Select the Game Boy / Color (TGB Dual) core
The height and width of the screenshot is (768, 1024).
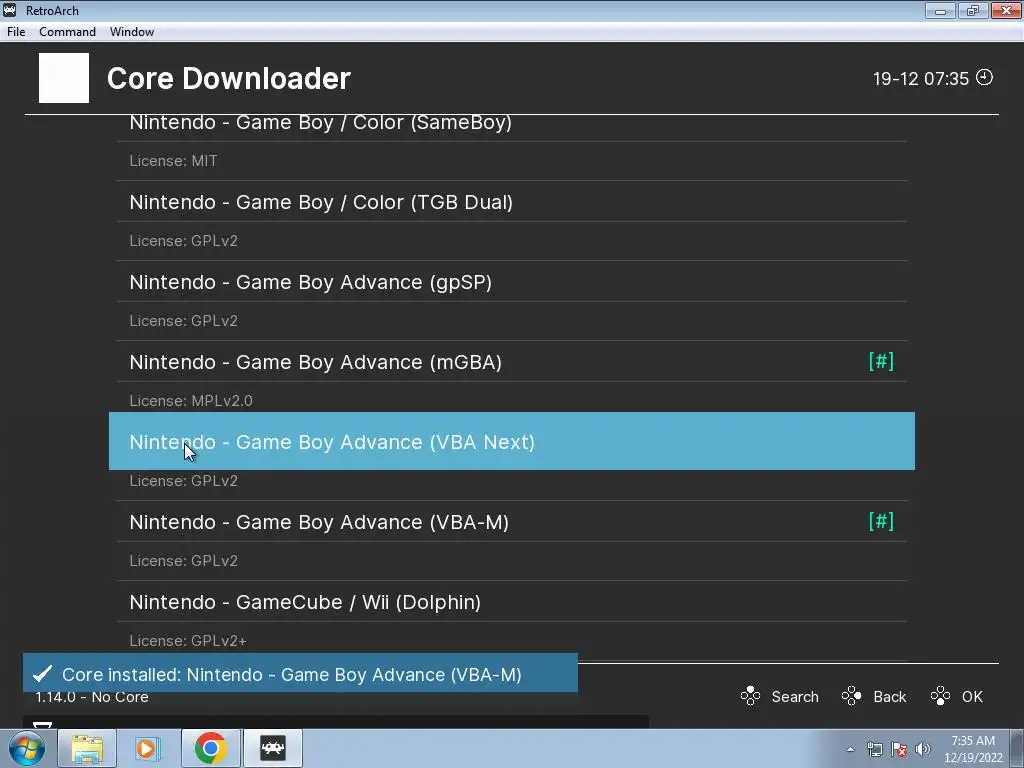[x=512, y=202]
